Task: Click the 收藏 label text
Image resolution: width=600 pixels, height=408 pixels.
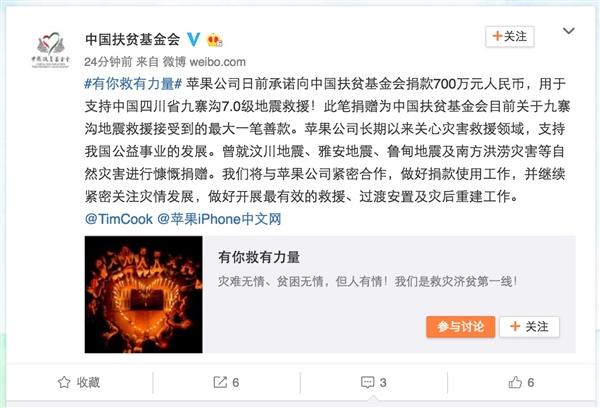Action: pyautogui.click(x=88, y=382)
